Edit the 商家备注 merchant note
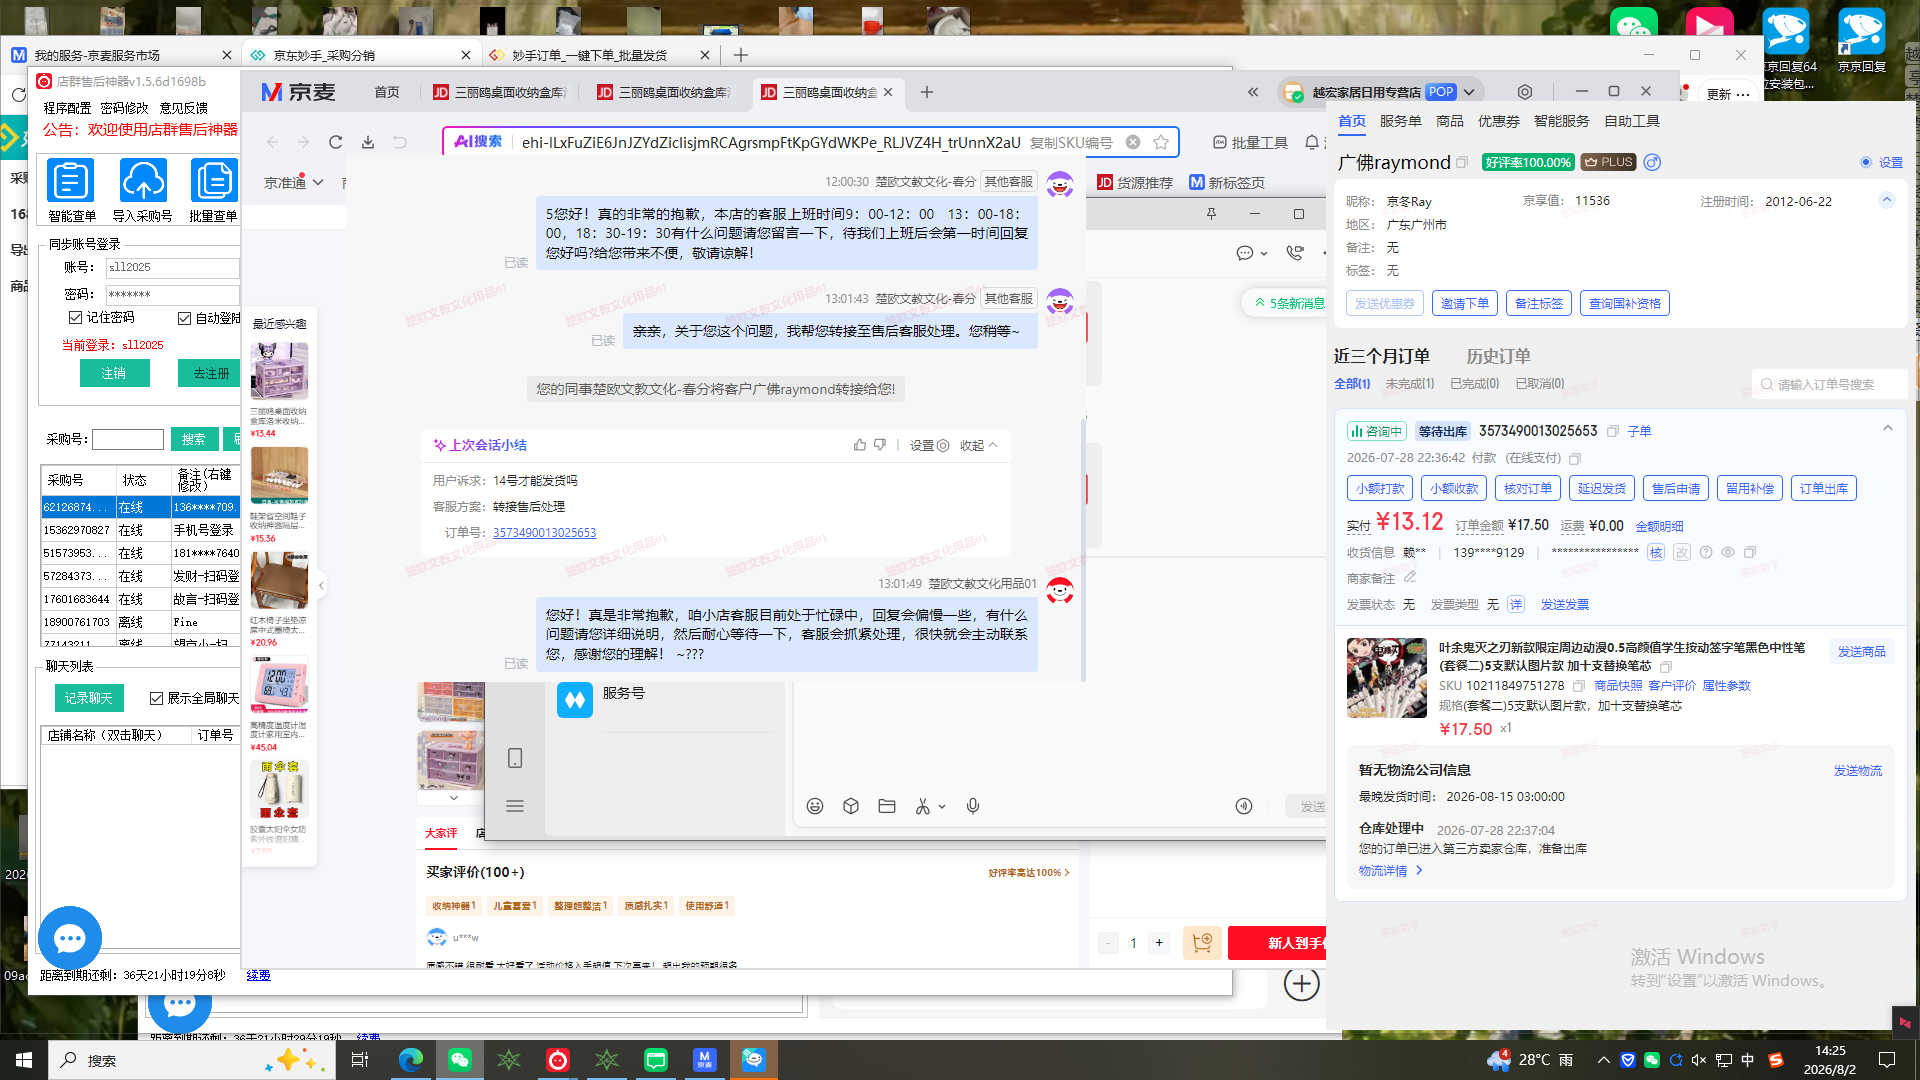 point(1410,577)
